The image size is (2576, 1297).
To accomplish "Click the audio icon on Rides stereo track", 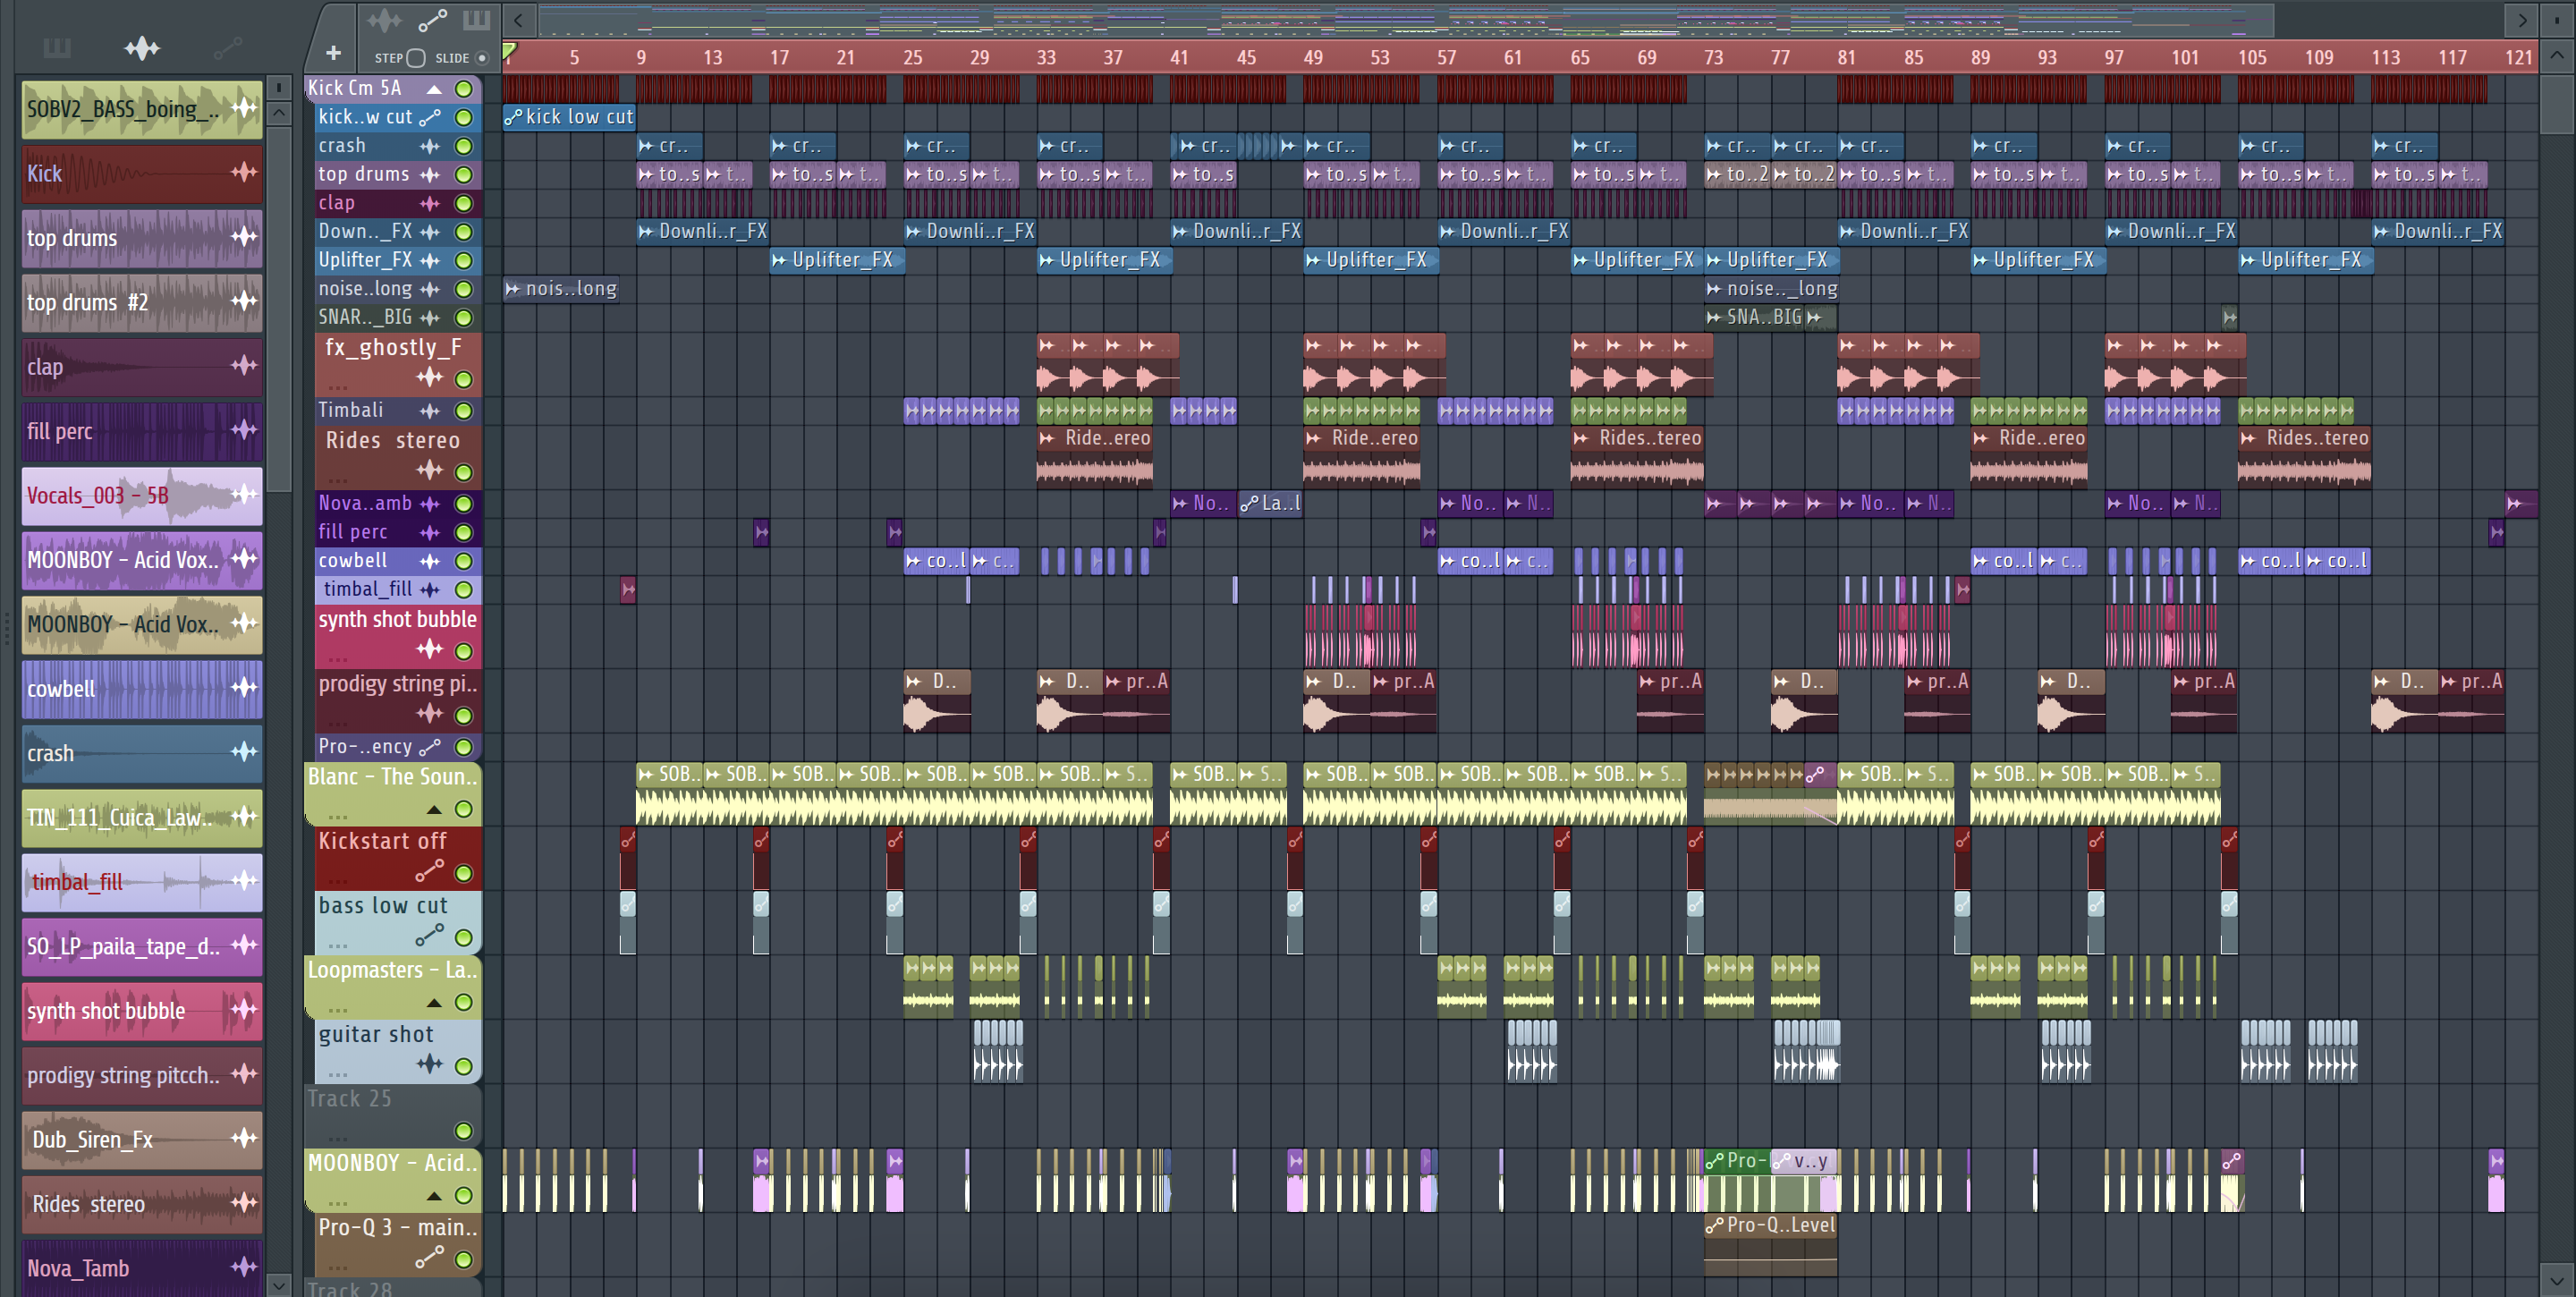I will [x=430, y=469].
